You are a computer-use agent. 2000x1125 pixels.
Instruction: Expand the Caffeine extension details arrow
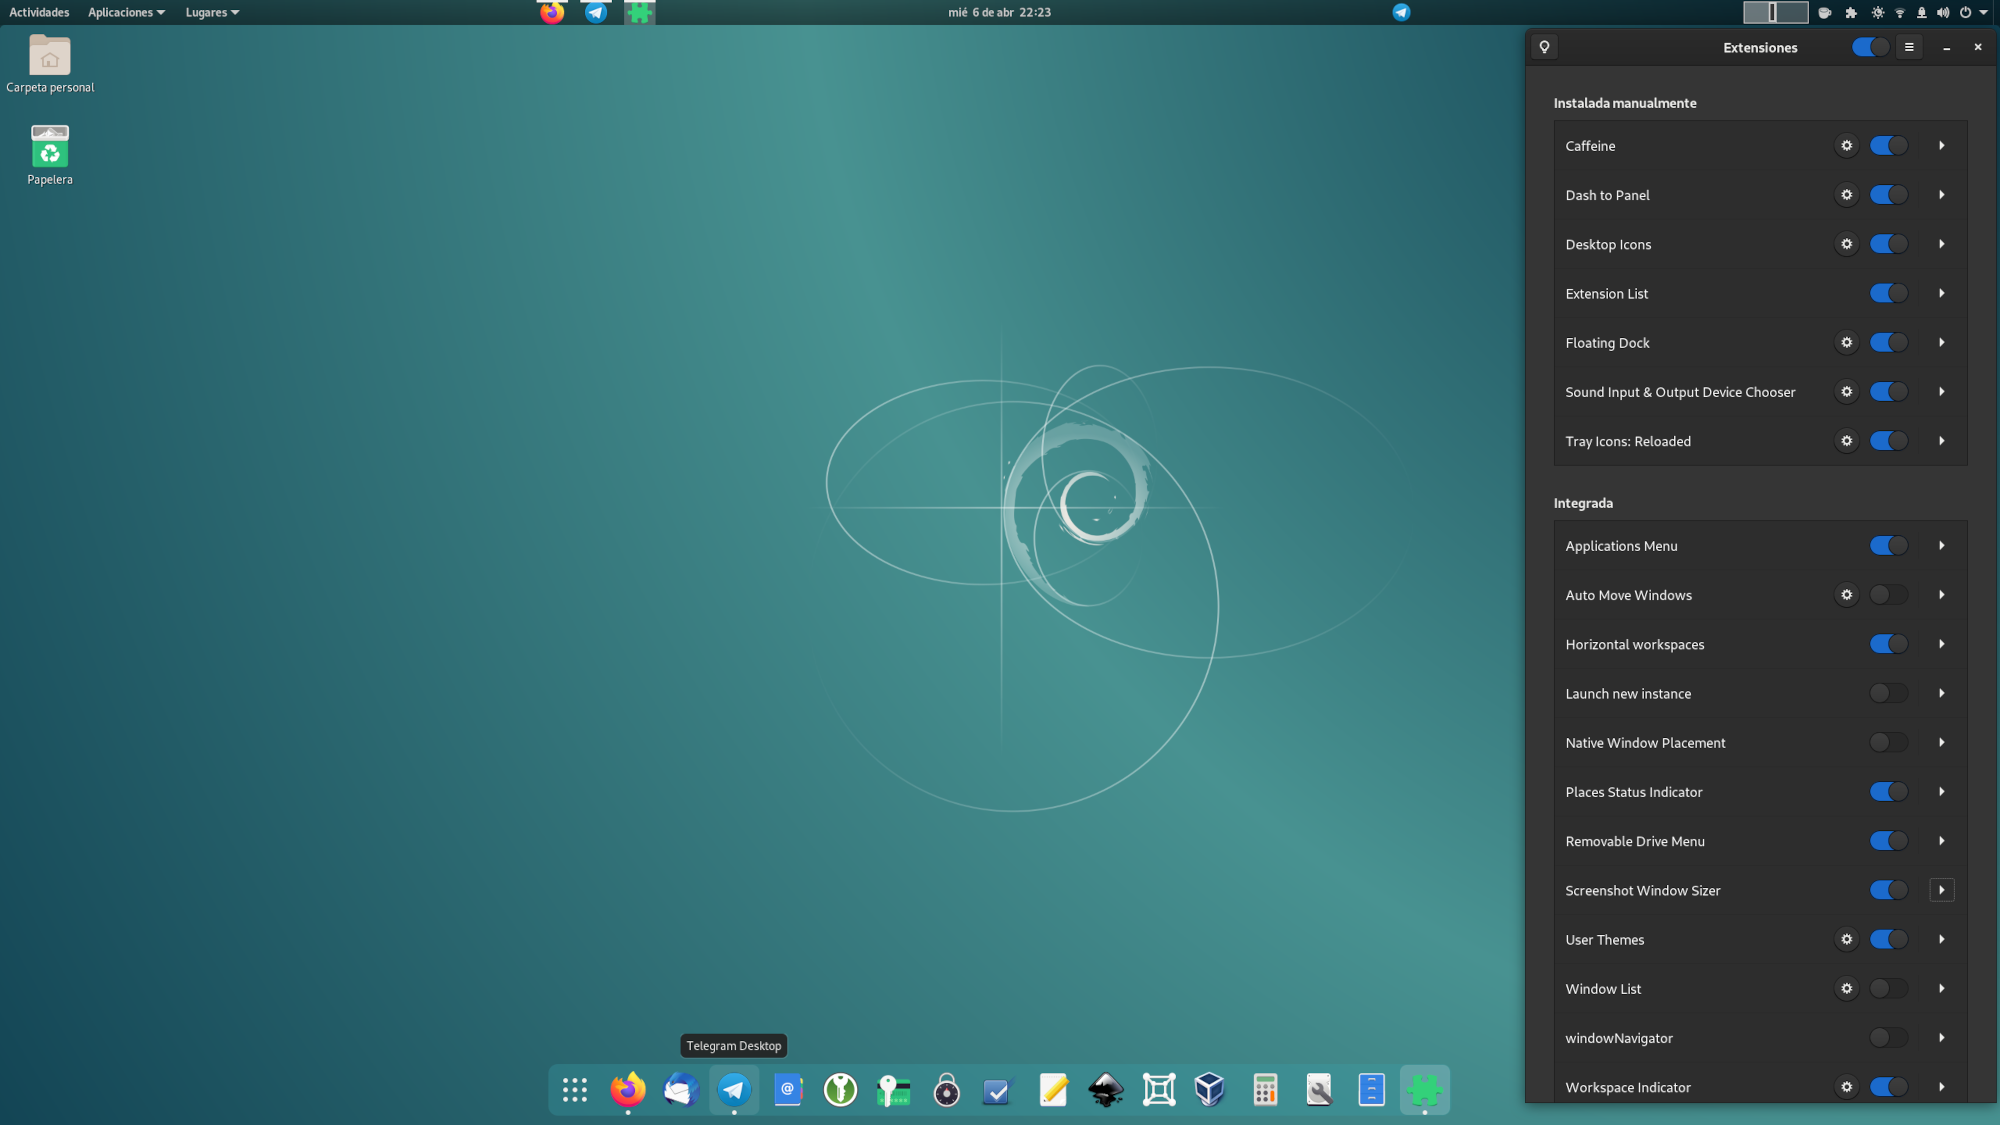1942,146
